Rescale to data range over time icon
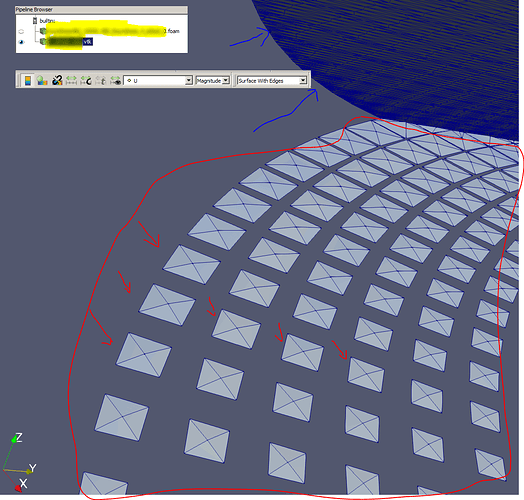 tap(101, 81)
